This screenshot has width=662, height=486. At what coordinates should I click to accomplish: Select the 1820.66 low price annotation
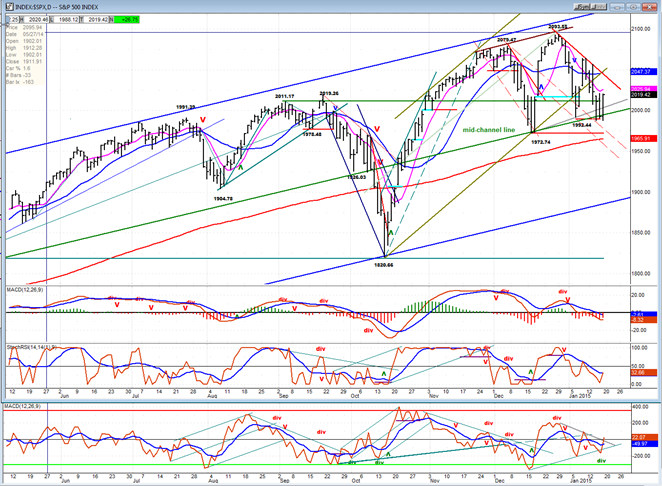(384, 265)
